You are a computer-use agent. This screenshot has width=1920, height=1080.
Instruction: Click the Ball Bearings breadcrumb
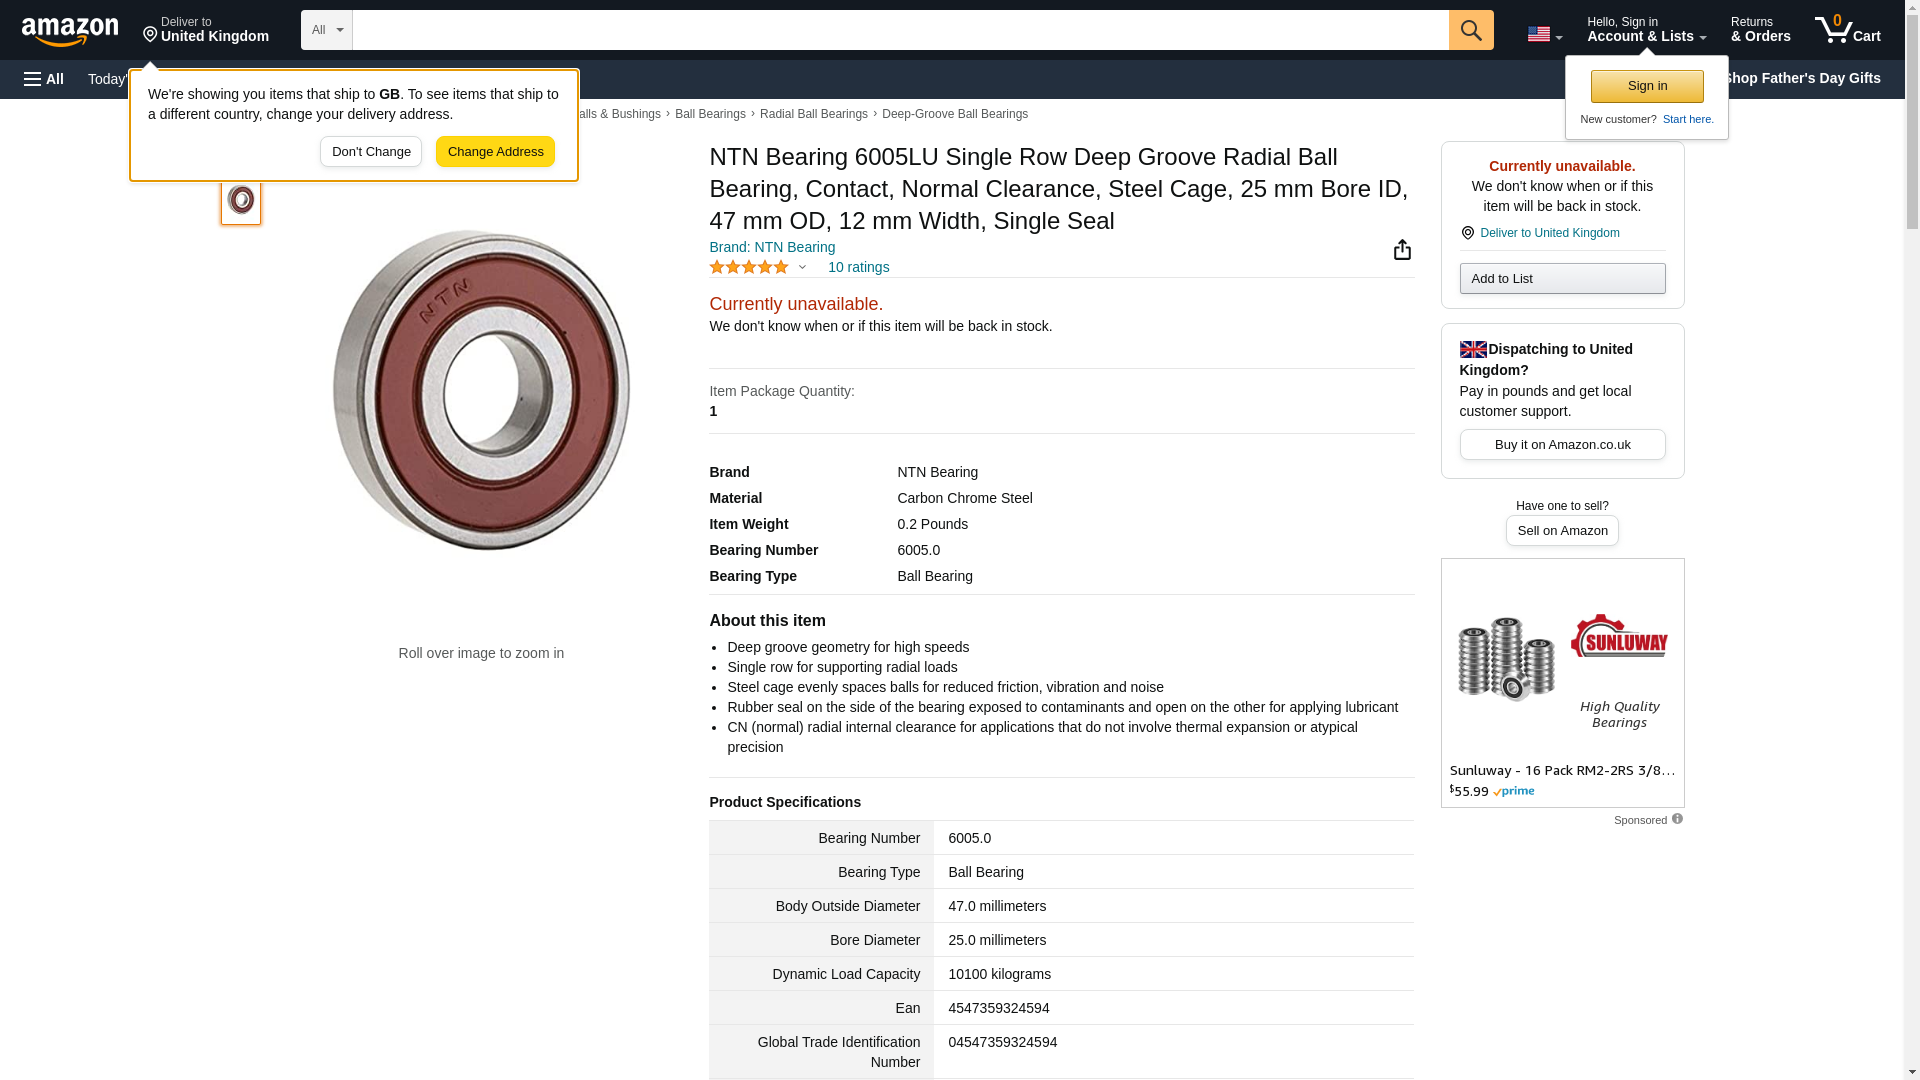coord(710,114)
